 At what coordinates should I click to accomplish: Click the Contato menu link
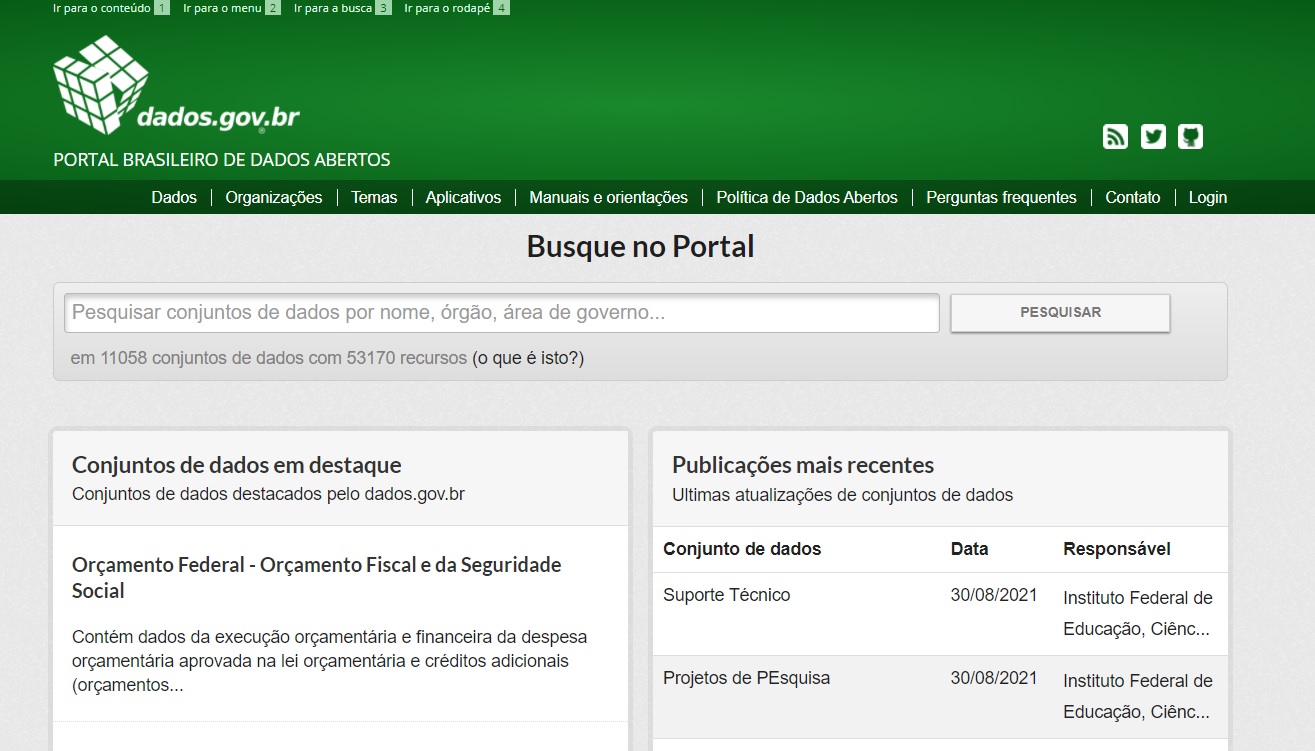(1132, 198)
